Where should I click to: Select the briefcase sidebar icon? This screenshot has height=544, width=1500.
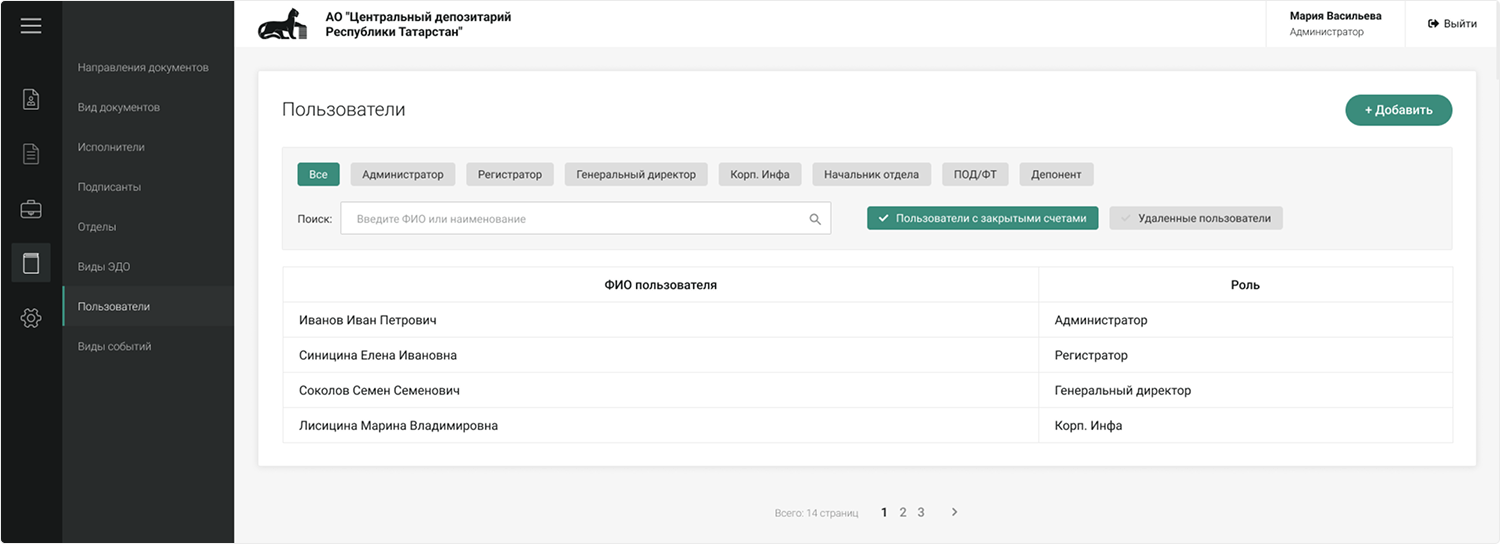tap(31, 209)
